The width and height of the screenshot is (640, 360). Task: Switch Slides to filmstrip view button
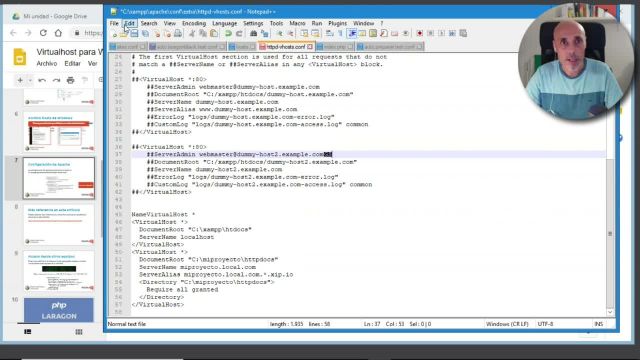click(x=28, y=332)
